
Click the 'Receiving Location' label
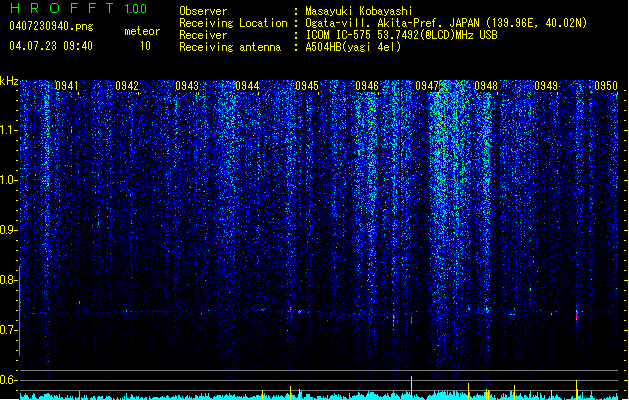pos(233,23)
